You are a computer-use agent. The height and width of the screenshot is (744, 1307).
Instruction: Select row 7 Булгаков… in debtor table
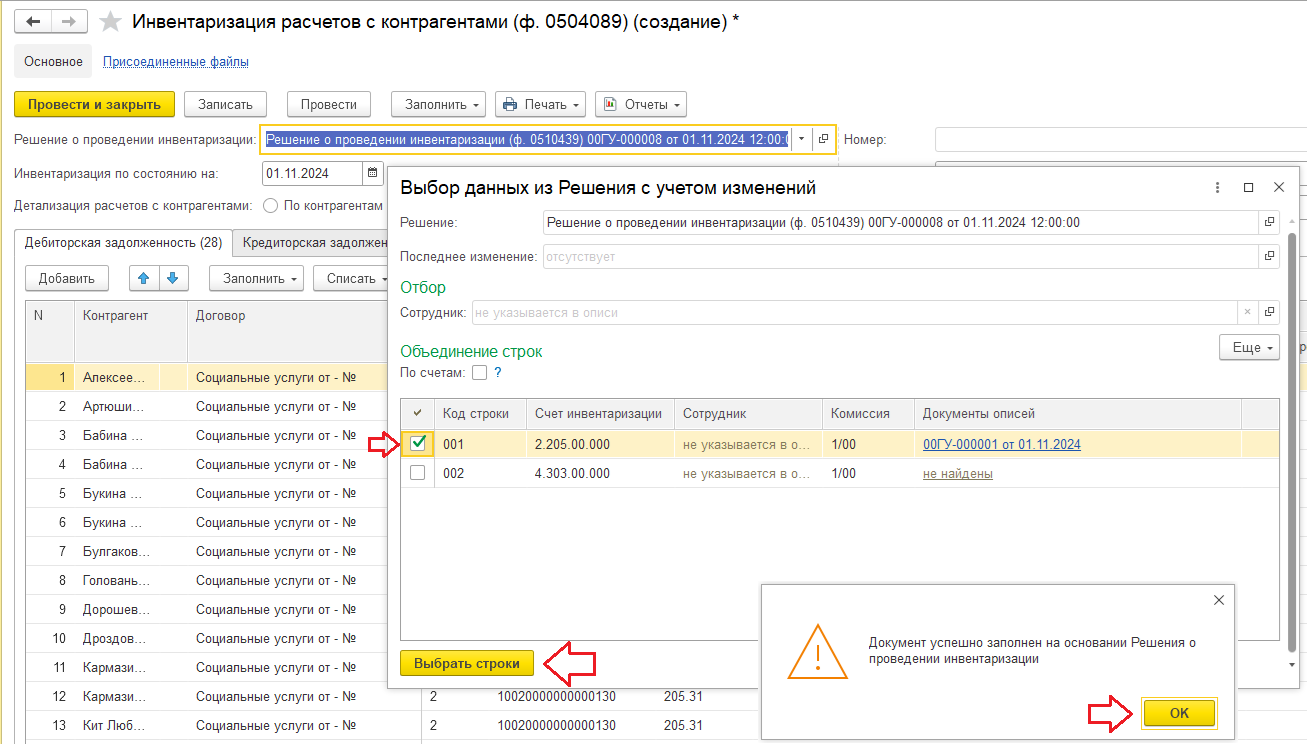click(206, 551)
